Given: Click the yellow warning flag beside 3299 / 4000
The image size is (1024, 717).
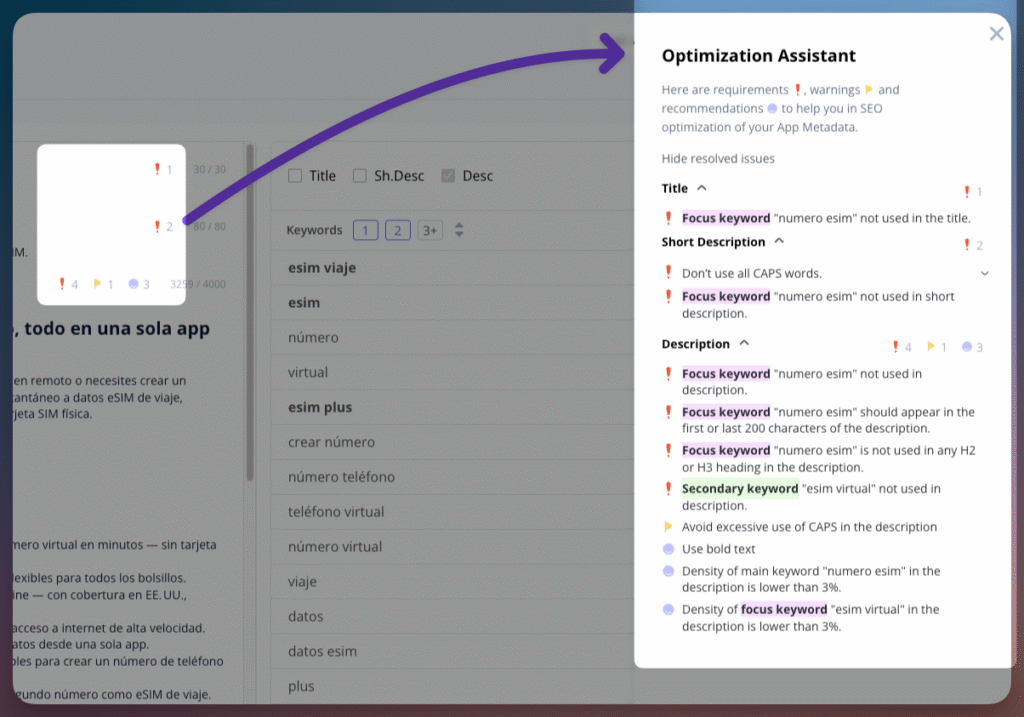Looking at the screenshot, I should coord(98,284).
